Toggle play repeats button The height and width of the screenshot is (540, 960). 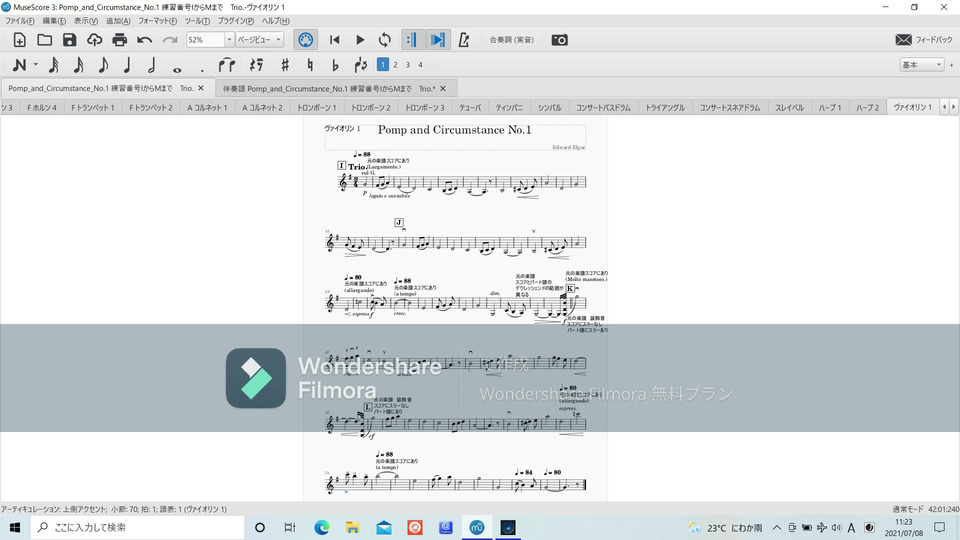pos(411,40)
